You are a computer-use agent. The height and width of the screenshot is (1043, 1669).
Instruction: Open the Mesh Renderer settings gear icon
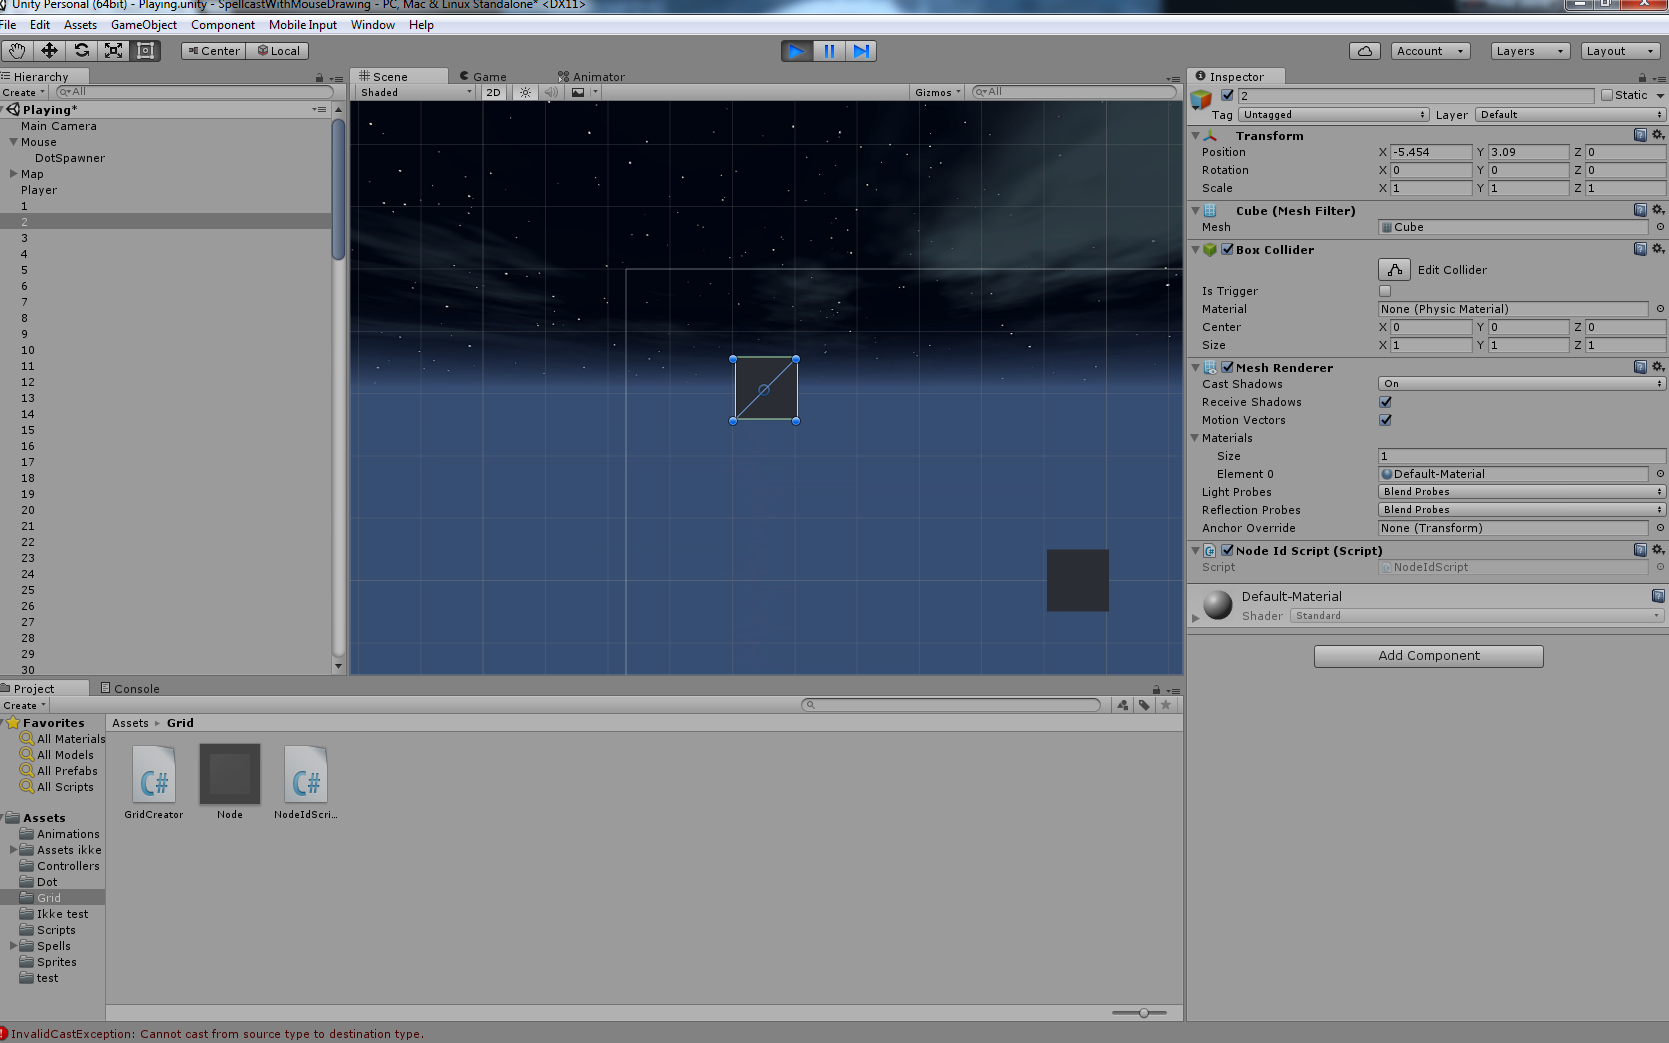click(1657, 367)
